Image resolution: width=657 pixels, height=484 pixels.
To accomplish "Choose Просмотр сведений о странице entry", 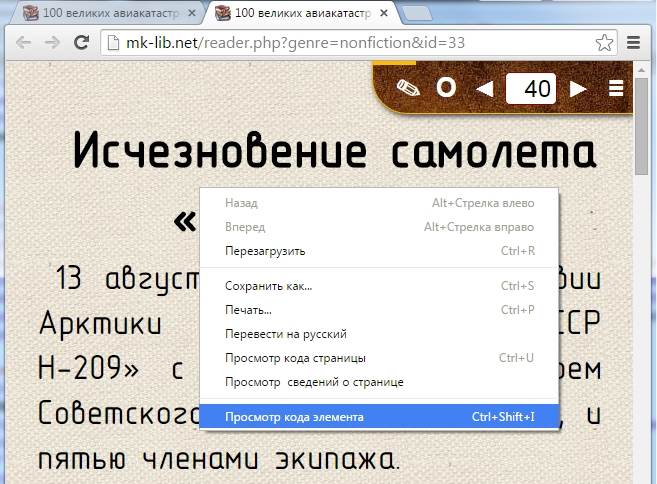I will click(379, 382).
